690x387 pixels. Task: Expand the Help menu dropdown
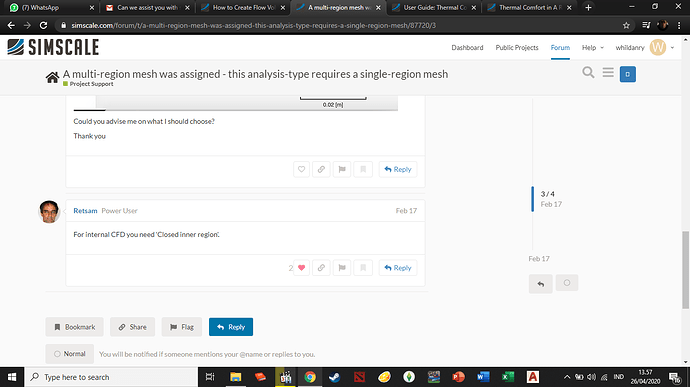tap(593, 48)
